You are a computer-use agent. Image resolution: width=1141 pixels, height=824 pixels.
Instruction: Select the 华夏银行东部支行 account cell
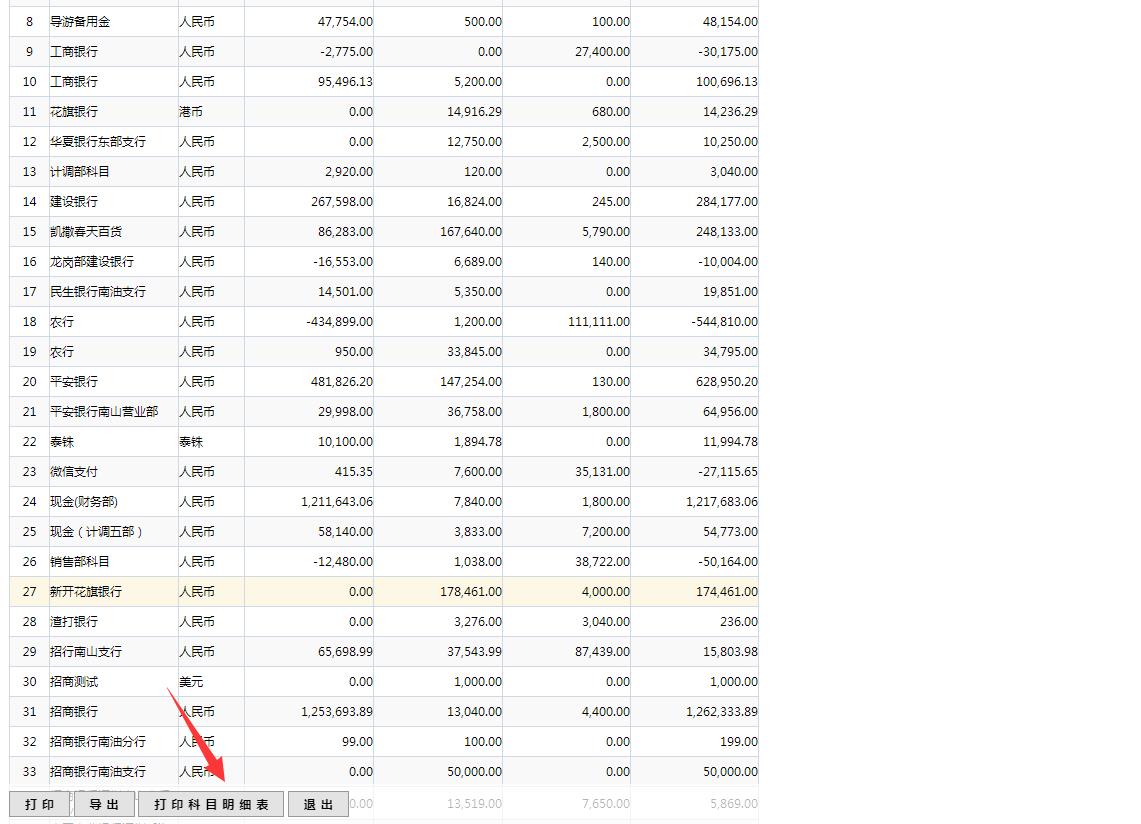tap(98, 142)
